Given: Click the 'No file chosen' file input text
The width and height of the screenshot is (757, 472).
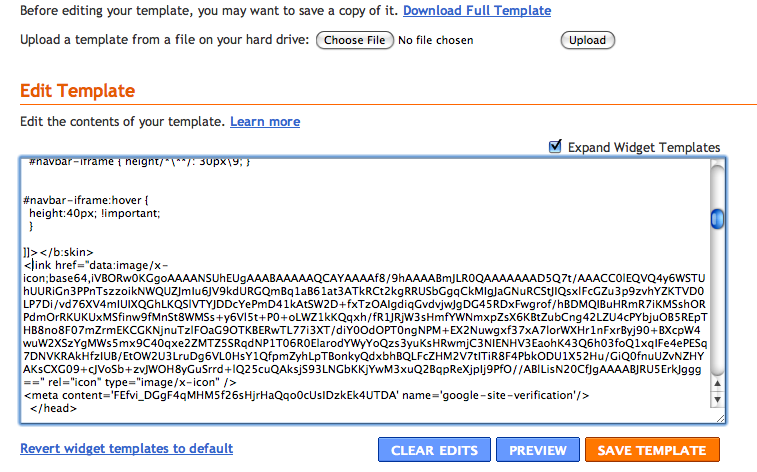Looking at the screenshot, I should click(435, 41).
